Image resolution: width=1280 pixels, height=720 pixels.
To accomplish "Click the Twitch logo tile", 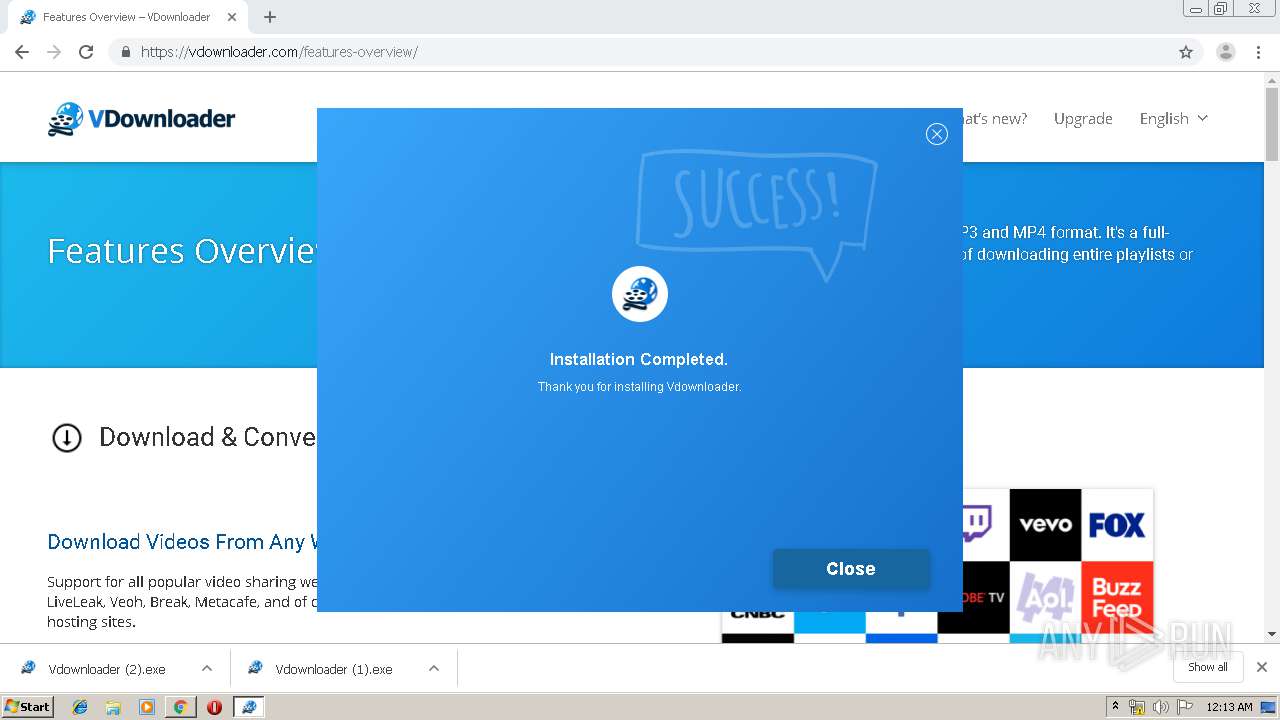I will (986, 524).
